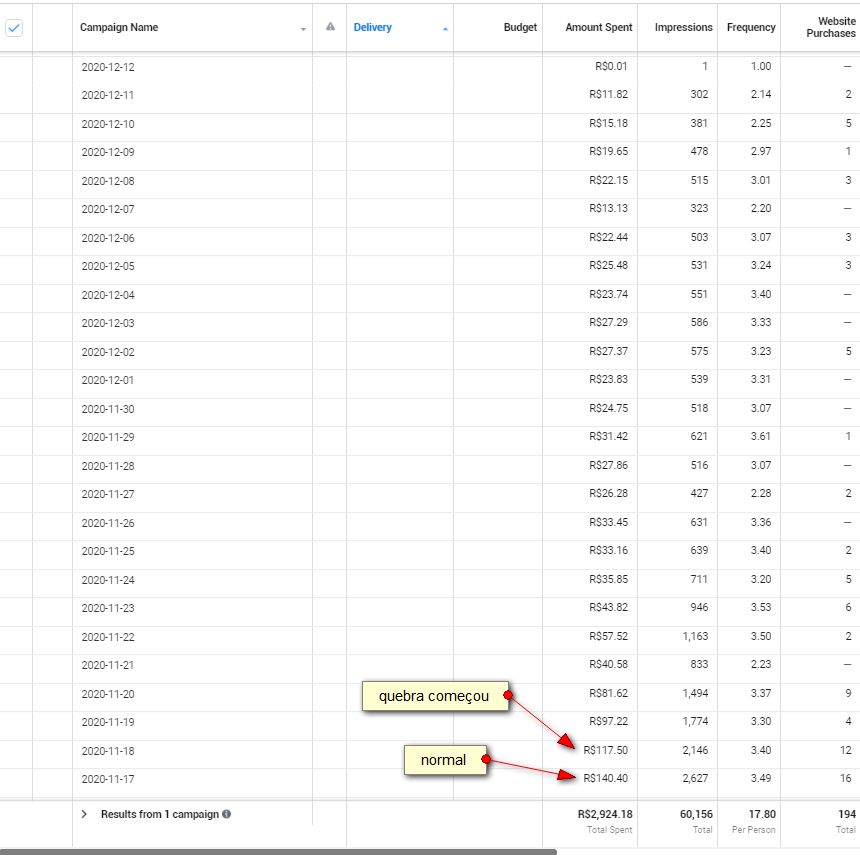Click the R$117.50 amount spent value
Screen dimensions: 860x855
606,750
